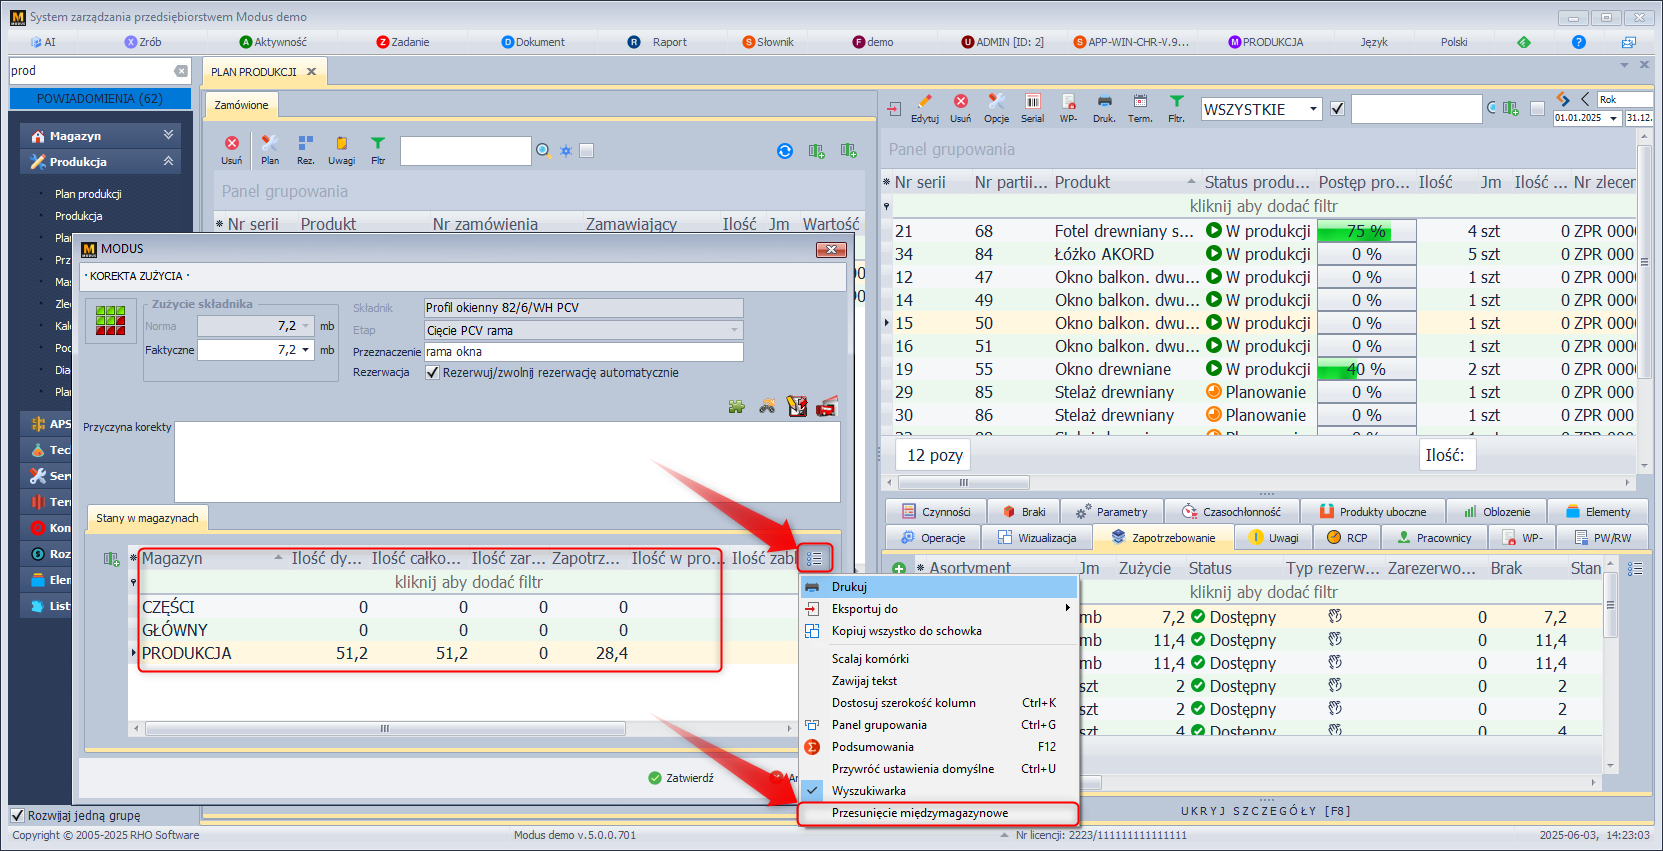
Task: Toggle Rezerwuj/zwolnij rezerwację automatycznie checkbox
Action: (x=433, y=373)
